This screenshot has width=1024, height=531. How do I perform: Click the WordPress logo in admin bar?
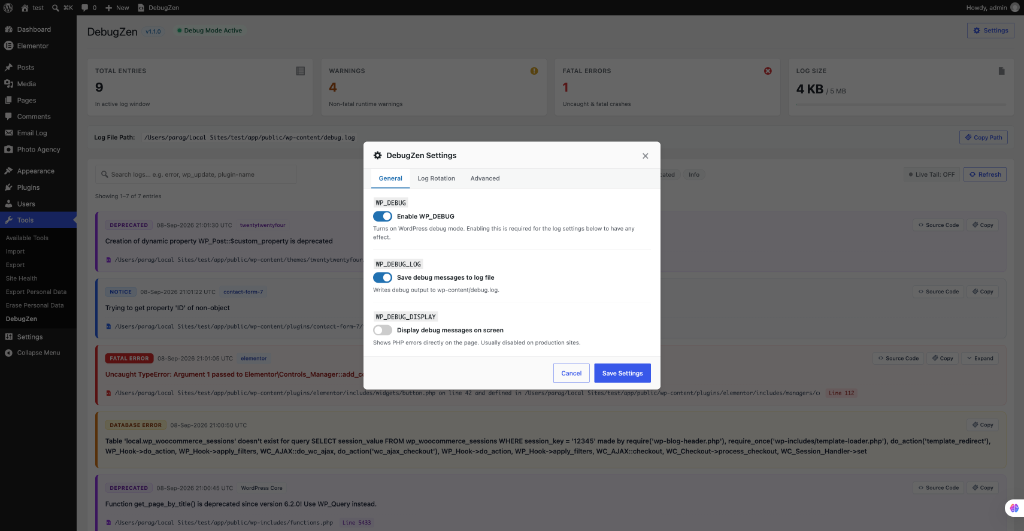[x=8, y=8]
